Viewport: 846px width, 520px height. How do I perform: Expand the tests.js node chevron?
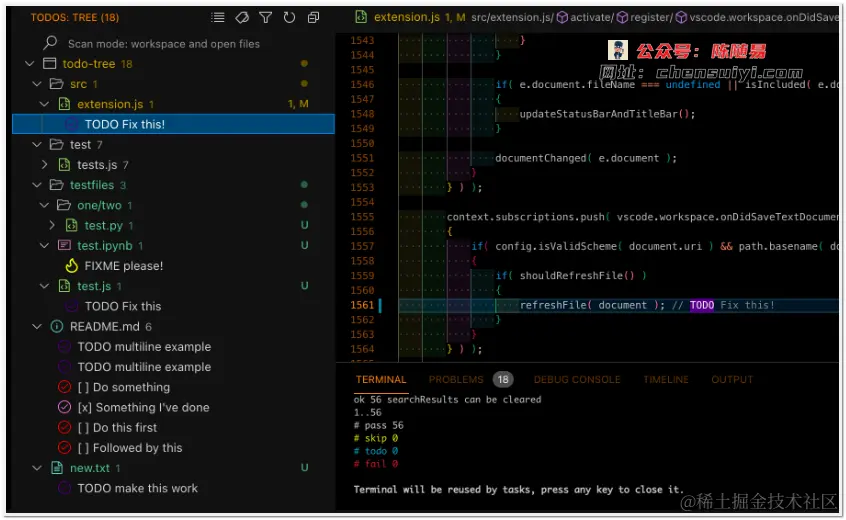45,165
